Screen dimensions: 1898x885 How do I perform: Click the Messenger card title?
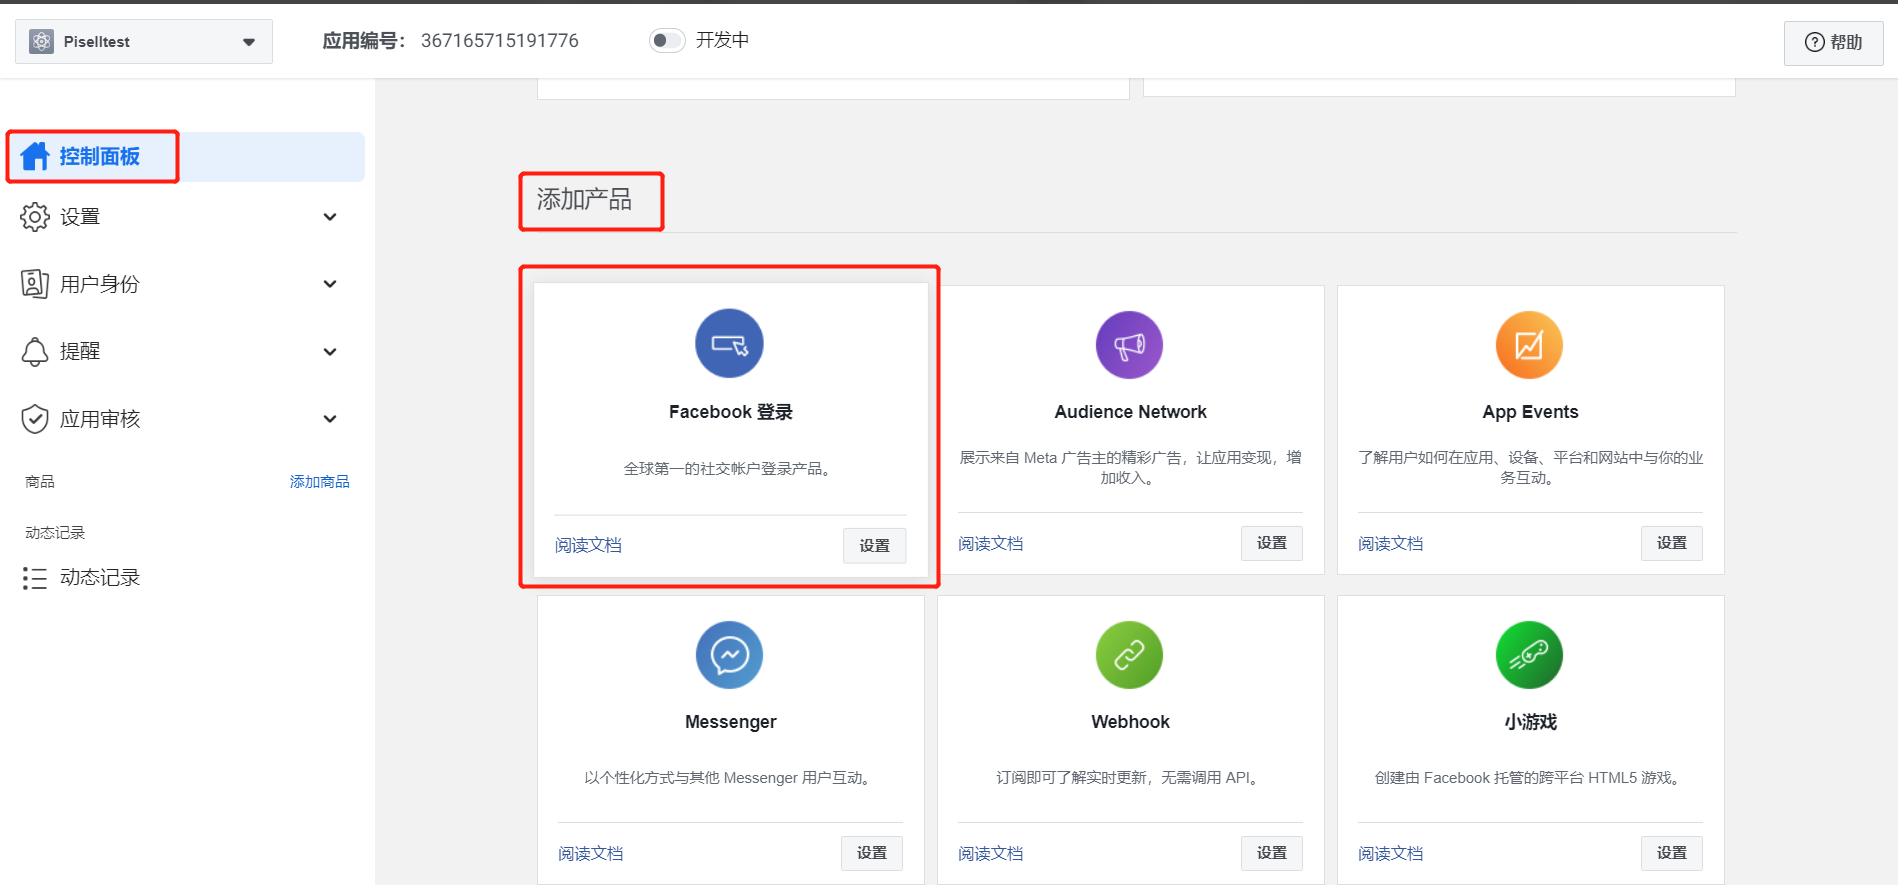[x=730, y=722]
